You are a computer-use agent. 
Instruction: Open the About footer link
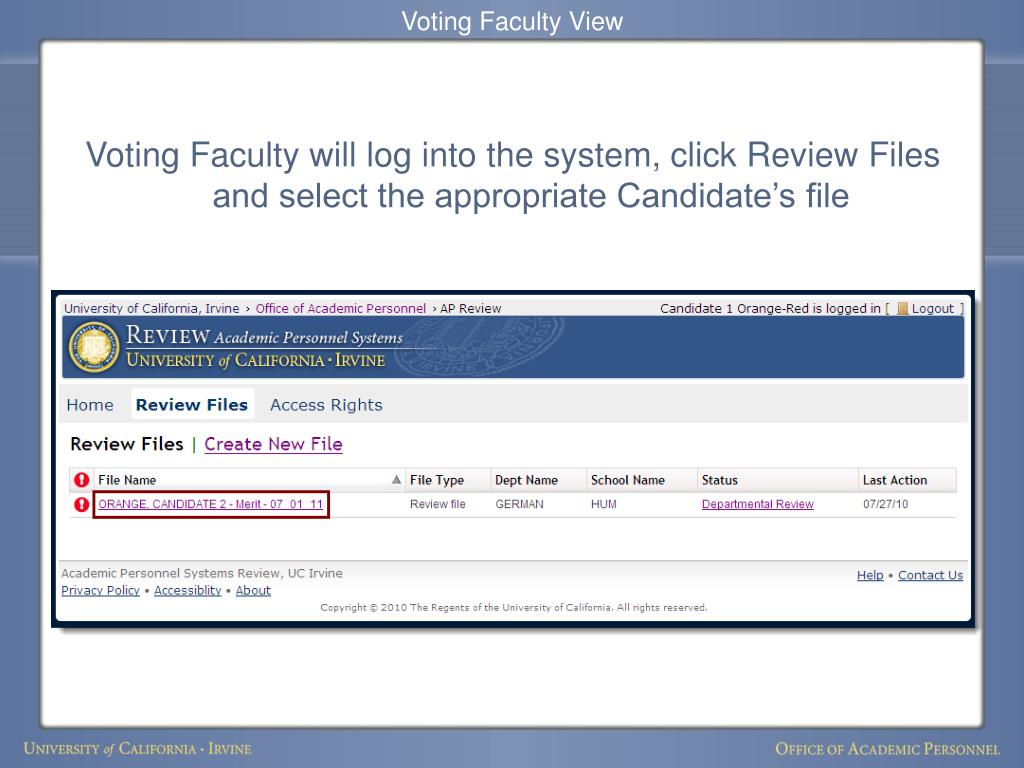253,590
